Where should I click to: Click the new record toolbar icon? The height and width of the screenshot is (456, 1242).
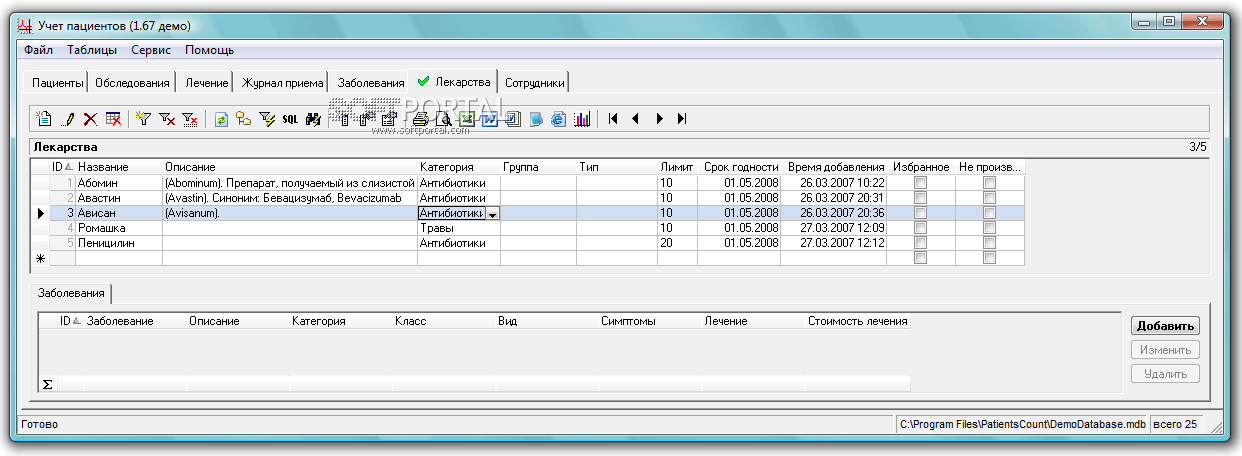click(44, 119)
